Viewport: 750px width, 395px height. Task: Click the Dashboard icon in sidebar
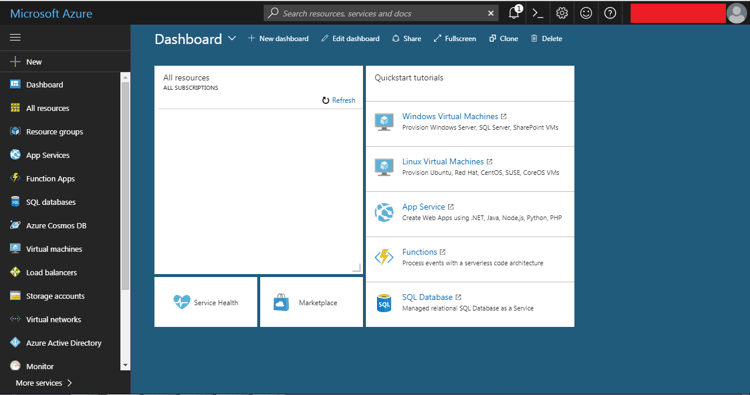point(15,84)
